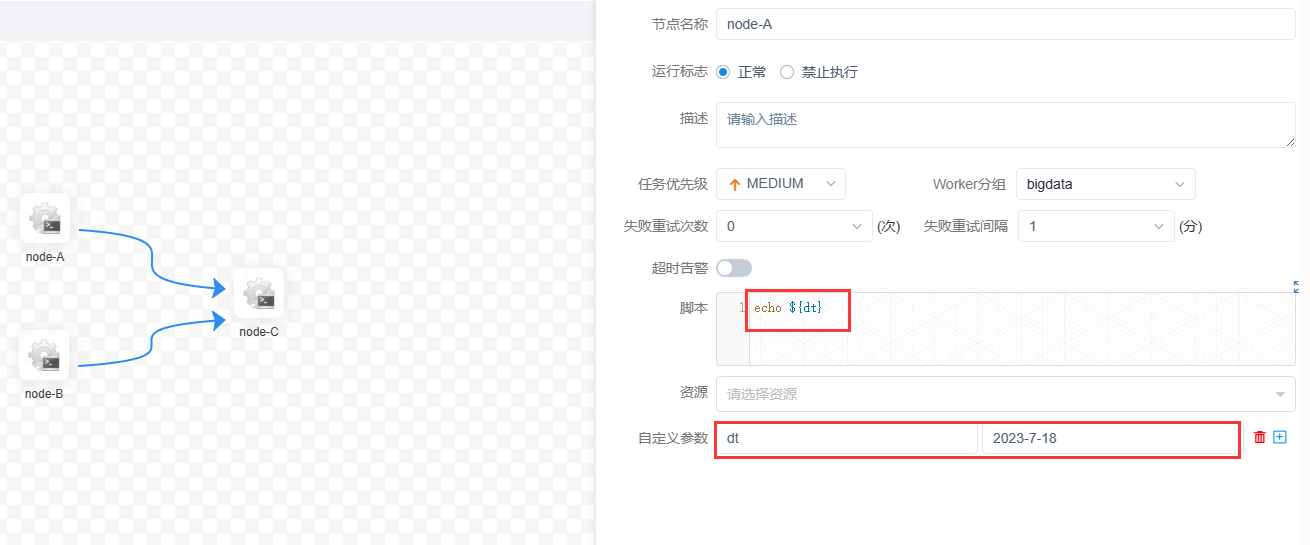The image size is (1310, 545).
Task: Click the dt parameter name field
Action: point(847,439)
